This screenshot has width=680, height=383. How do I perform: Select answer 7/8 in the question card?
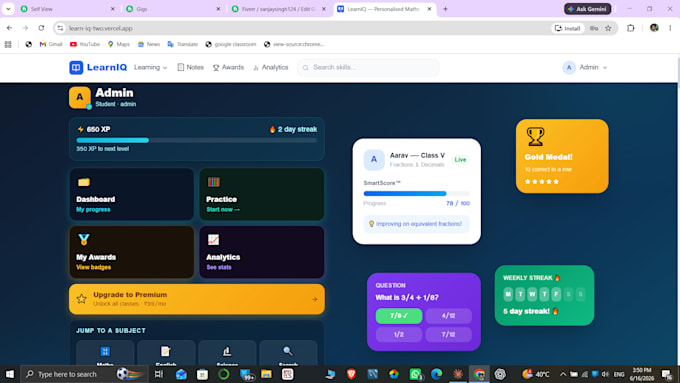(x=399, y=316)
